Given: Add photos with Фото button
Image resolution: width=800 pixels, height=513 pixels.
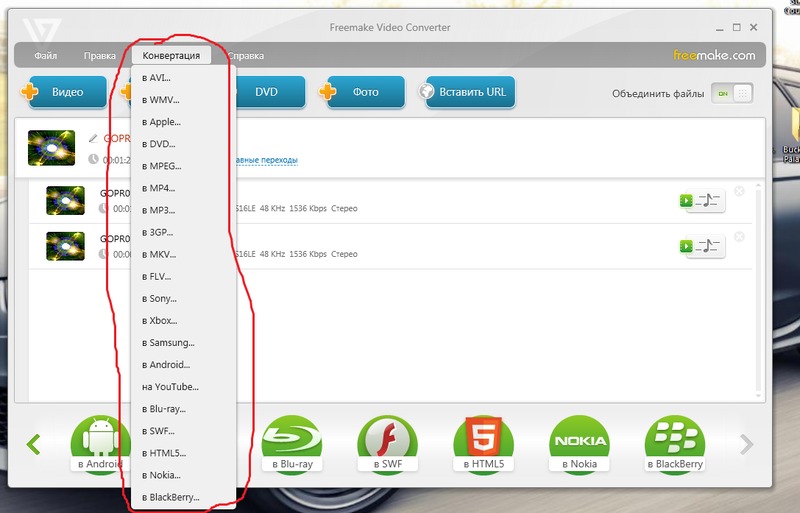Looking at the screenshot, I should (x=365, y=92).
